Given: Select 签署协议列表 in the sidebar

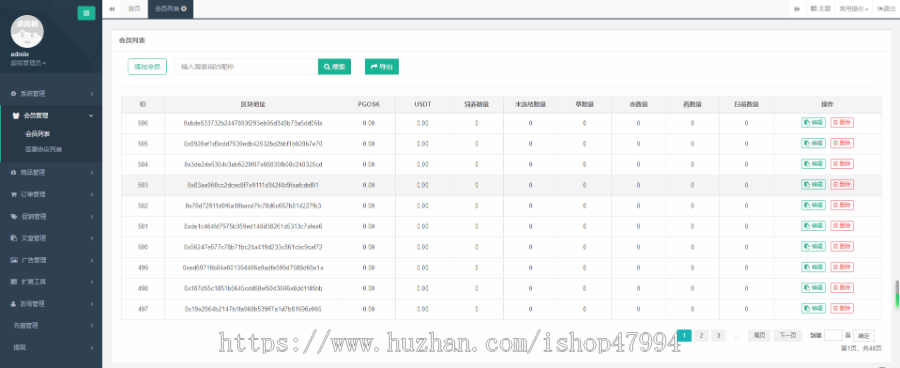Looking at the screenshot, I should (44, 149).
